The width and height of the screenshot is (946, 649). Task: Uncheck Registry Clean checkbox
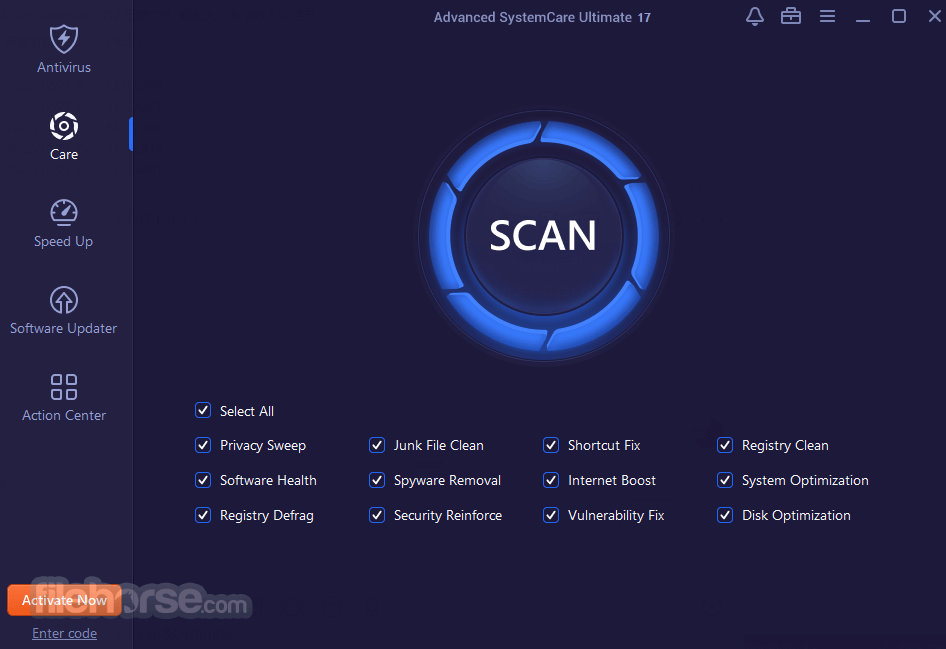pos(725,445)
